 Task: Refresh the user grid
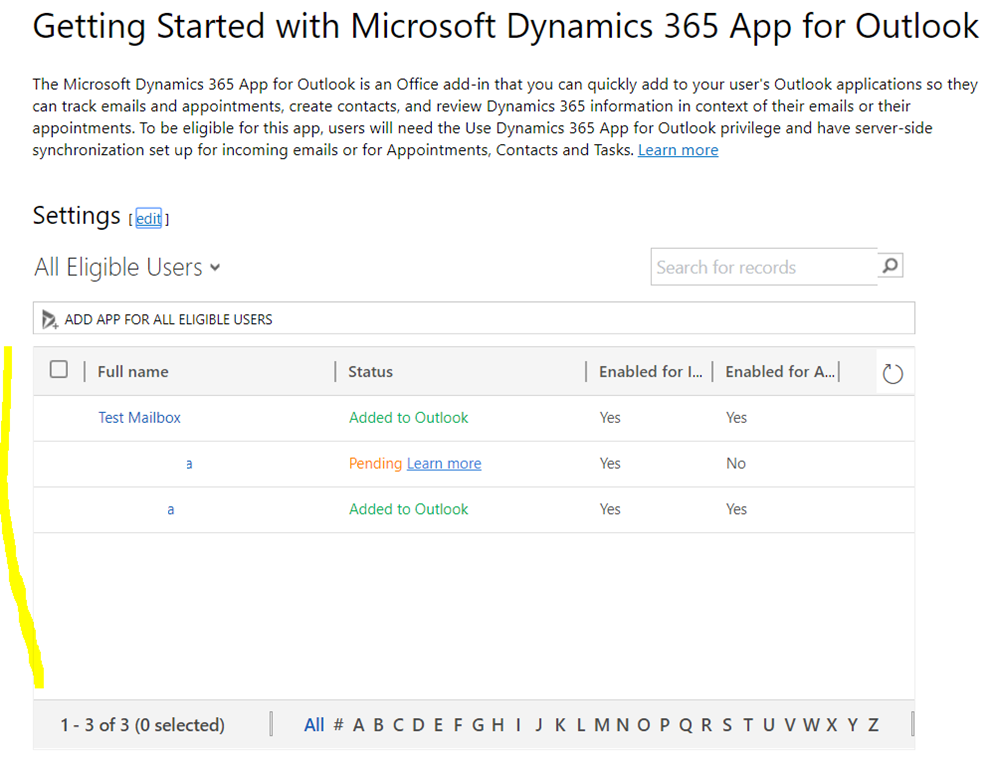[893, 374]
